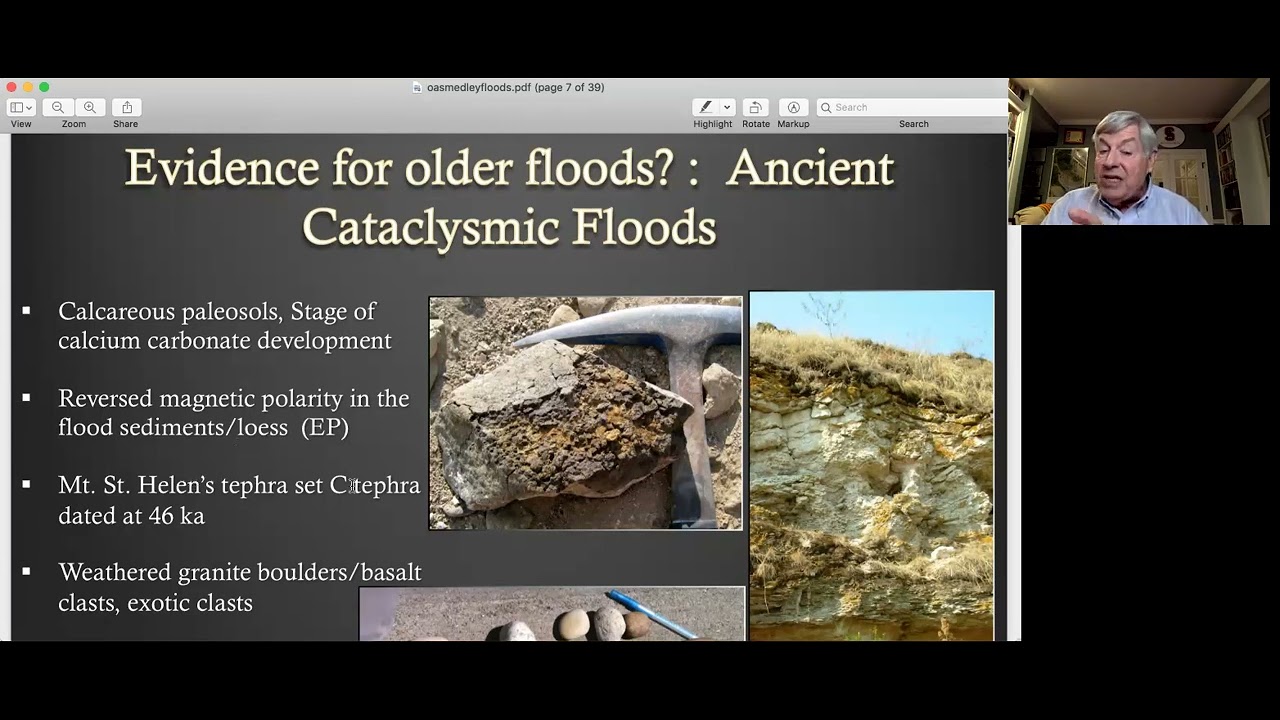Screen dimensions: 1280x720
Task: Click the rounded pebbles photo
Action: pos(552,614)
